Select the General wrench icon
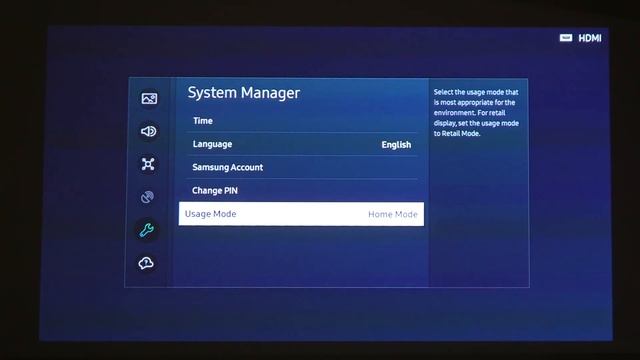Screen dimensions: 640x360 [x=147, y=230]
